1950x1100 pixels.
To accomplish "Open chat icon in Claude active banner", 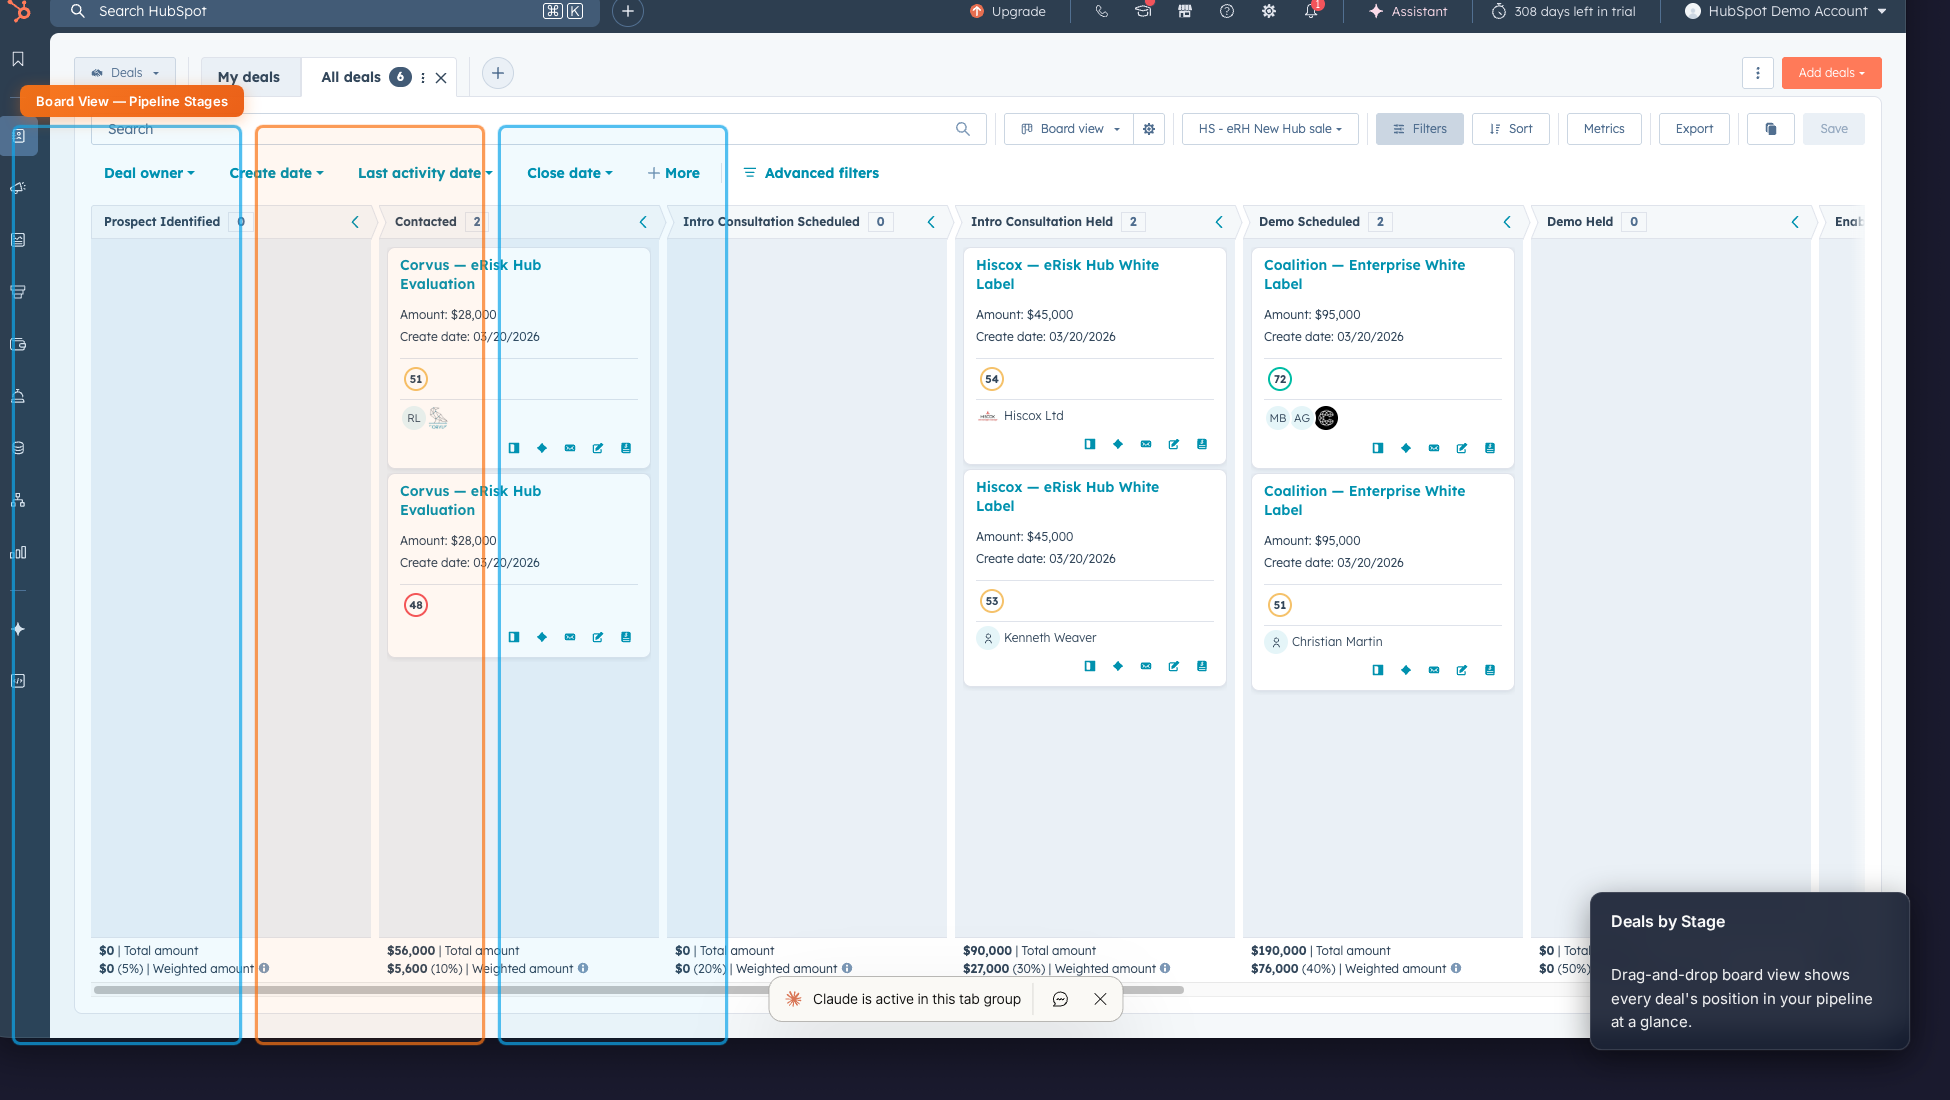I will 1061,999.
